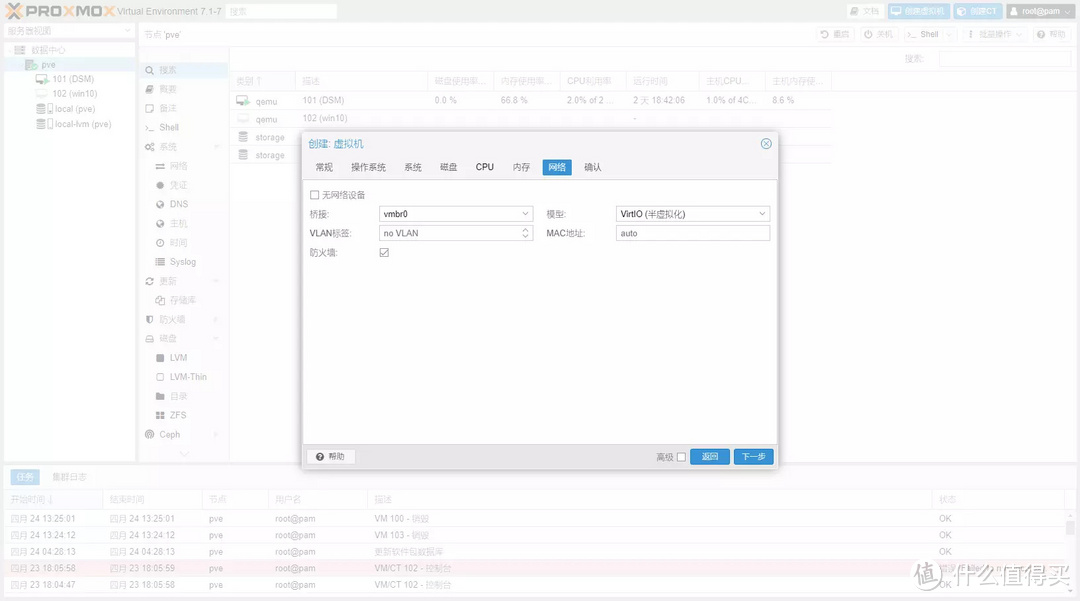
Task: Open LVM-Thin icon in node menu
Action: click(x=160, y=377)
